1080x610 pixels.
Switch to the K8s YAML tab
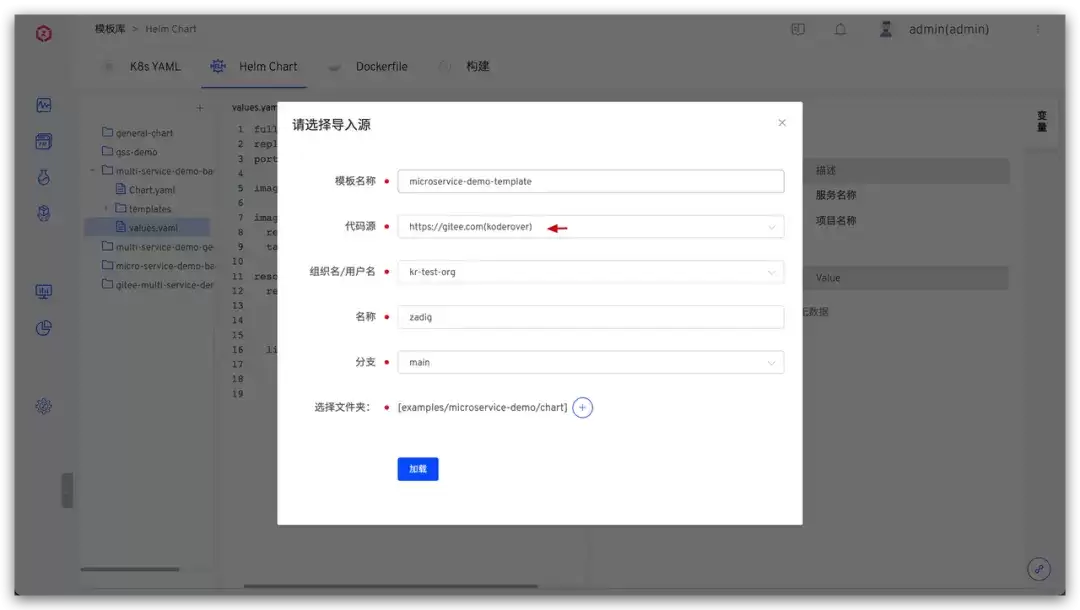tap(156, 66)
